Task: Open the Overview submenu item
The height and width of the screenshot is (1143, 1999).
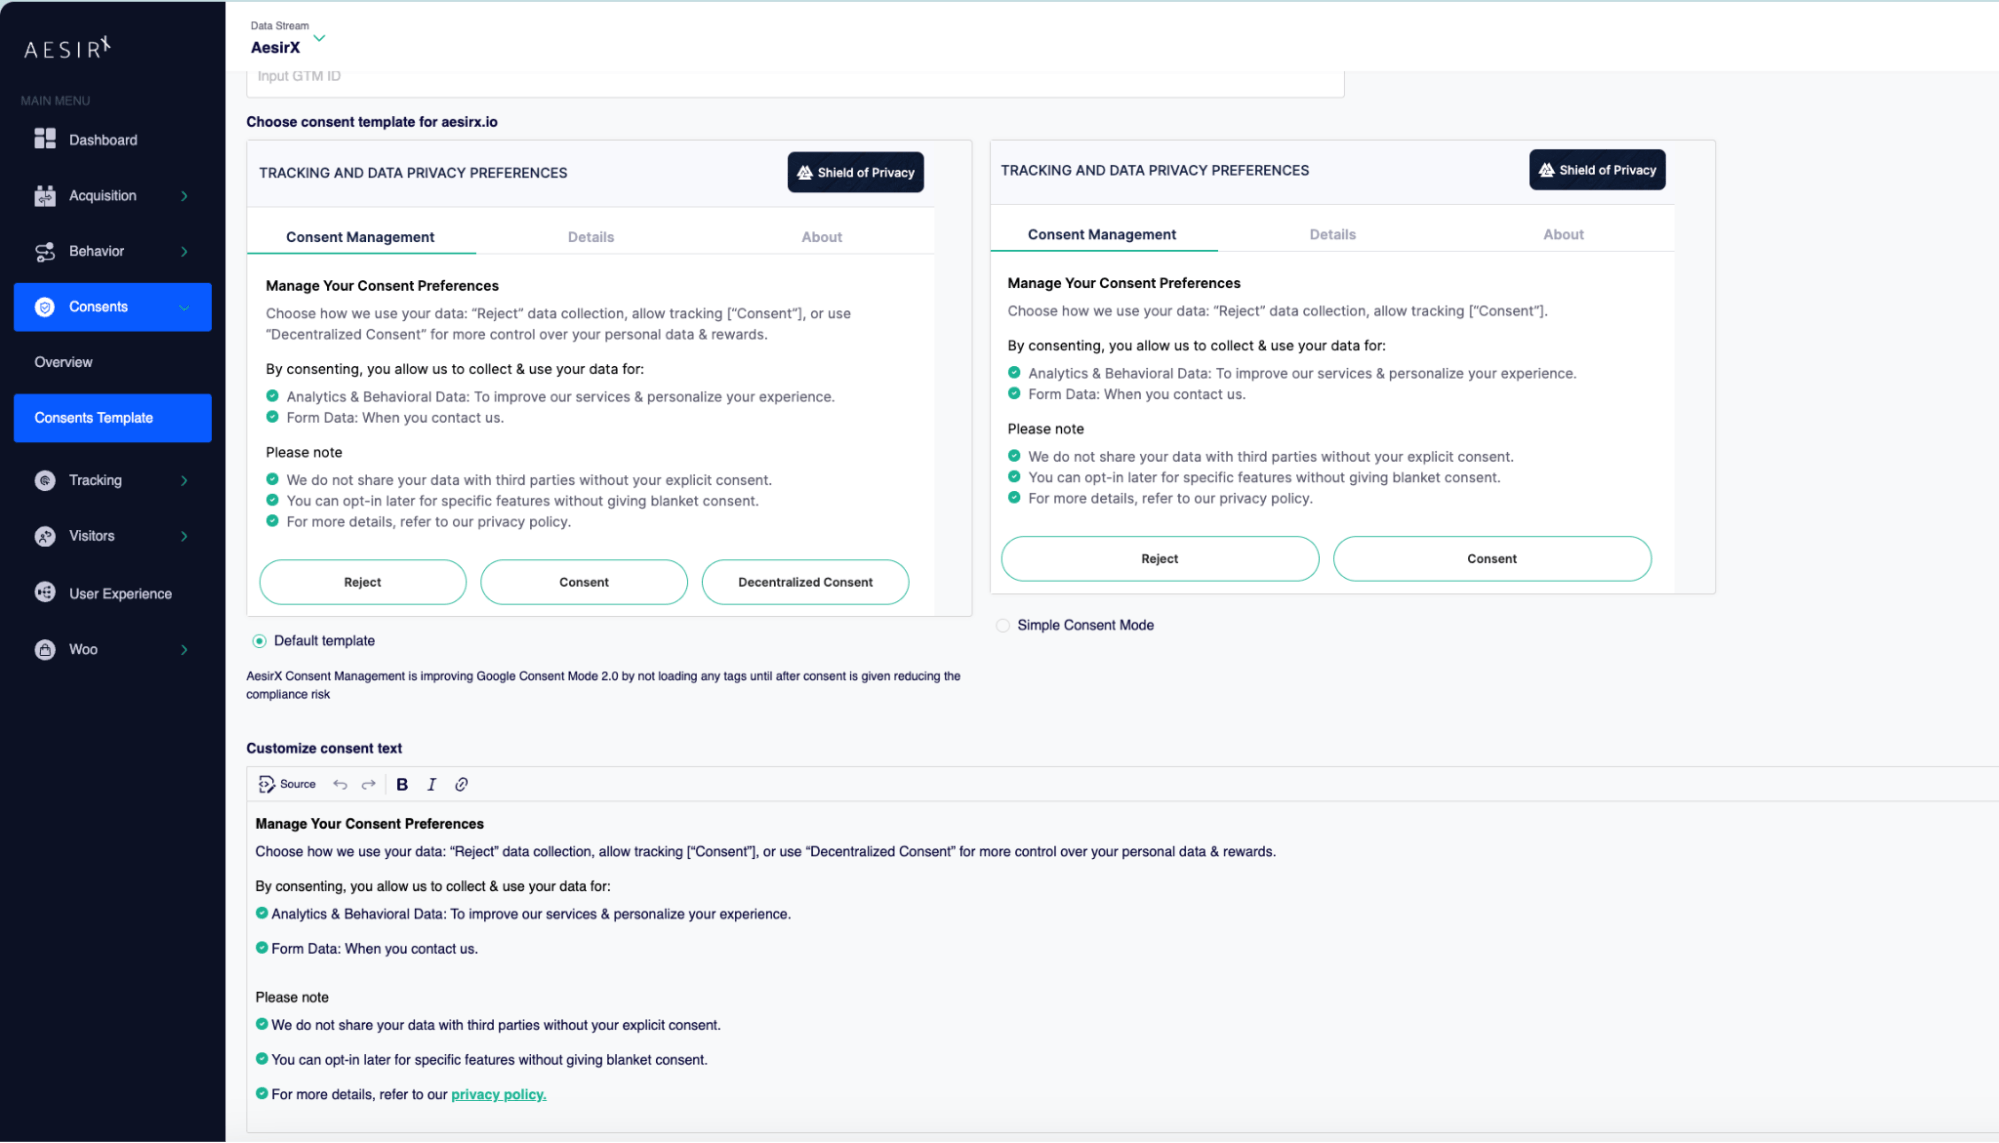Action: [63, 362]
